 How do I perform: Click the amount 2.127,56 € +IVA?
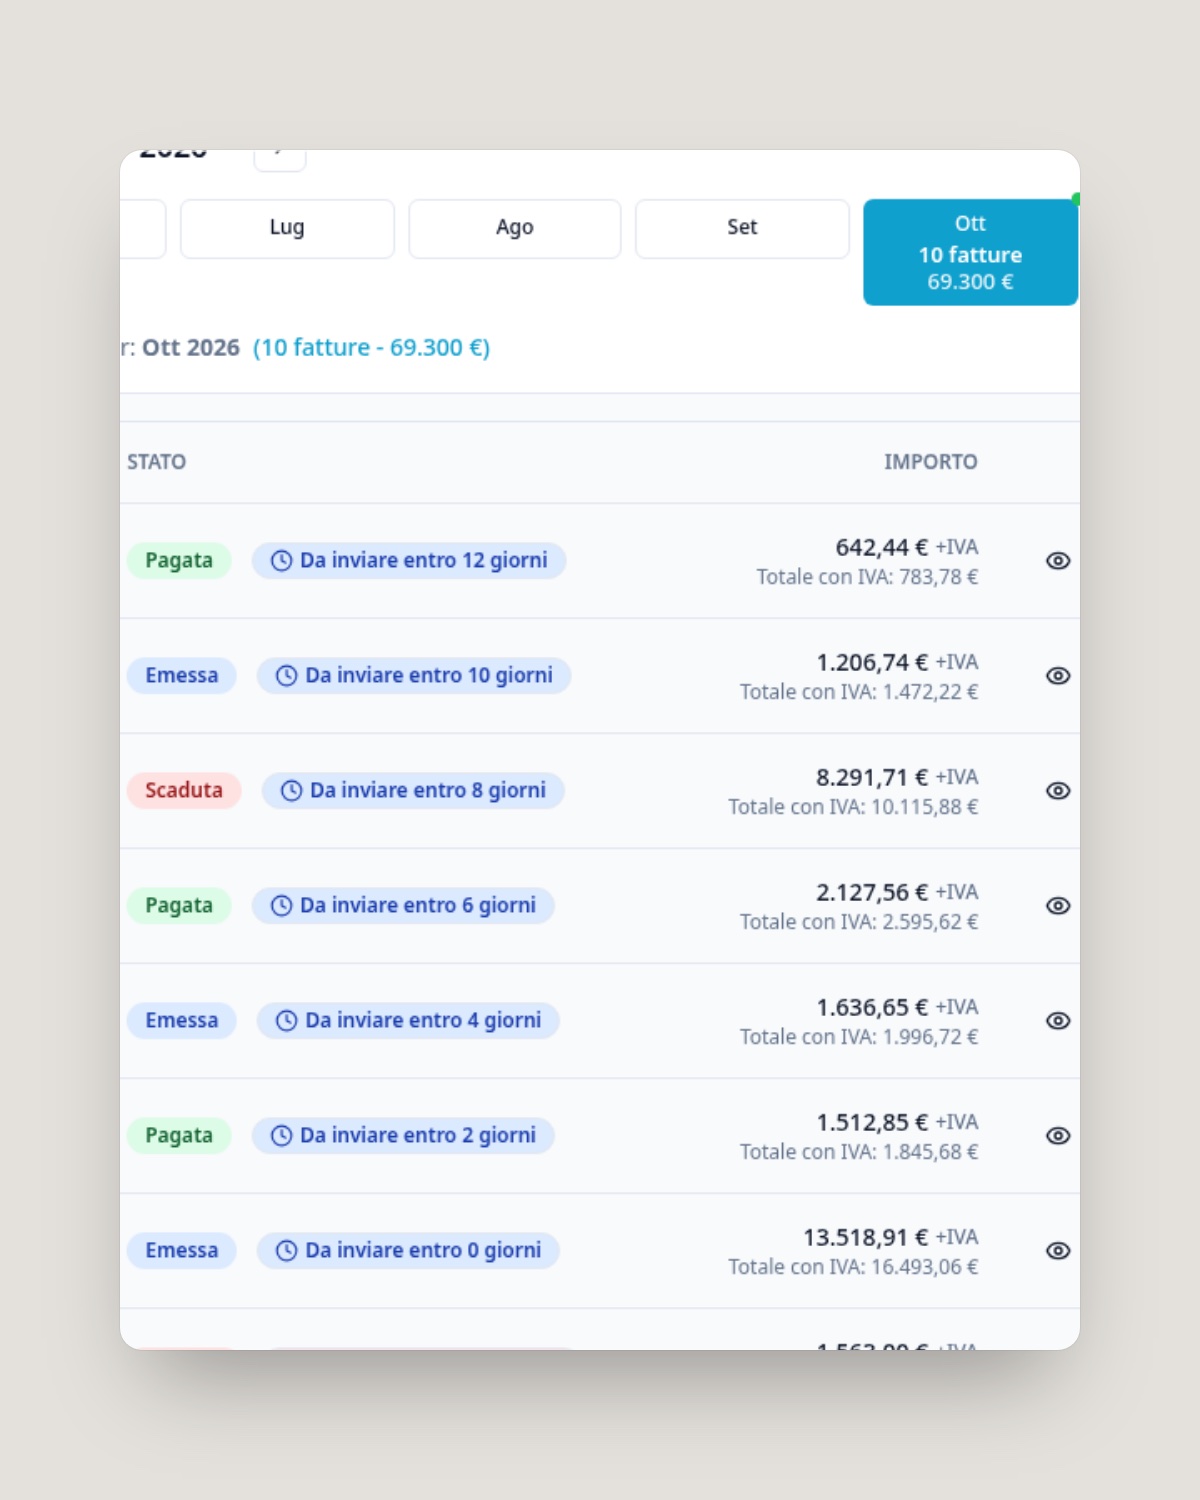(x=897, y=893)
